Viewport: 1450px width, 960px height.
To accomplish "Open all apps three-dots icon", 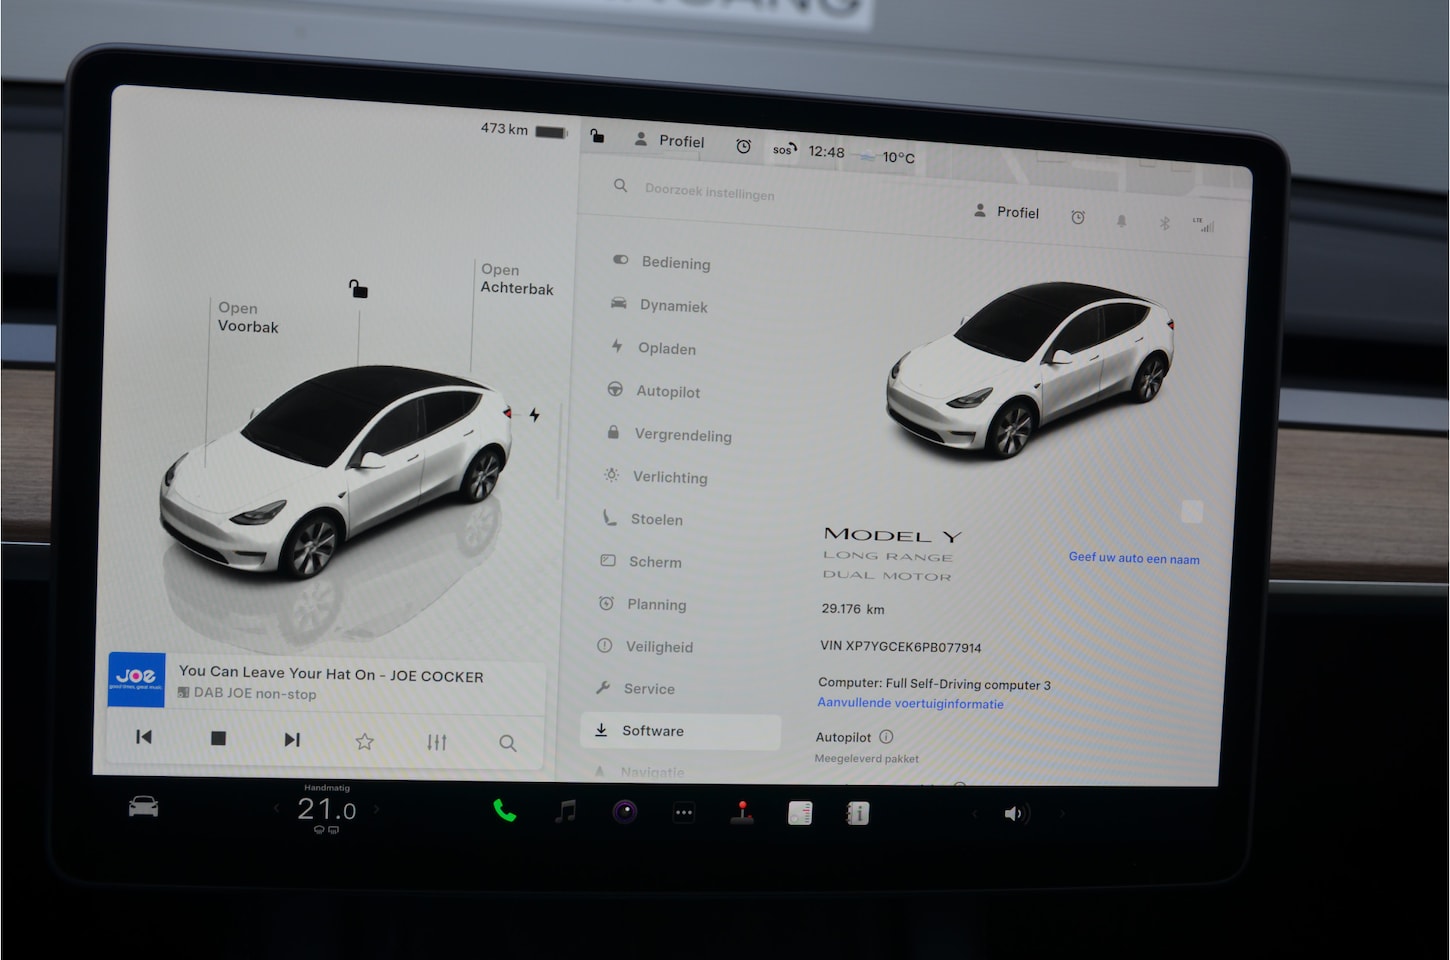I will 684,812.
